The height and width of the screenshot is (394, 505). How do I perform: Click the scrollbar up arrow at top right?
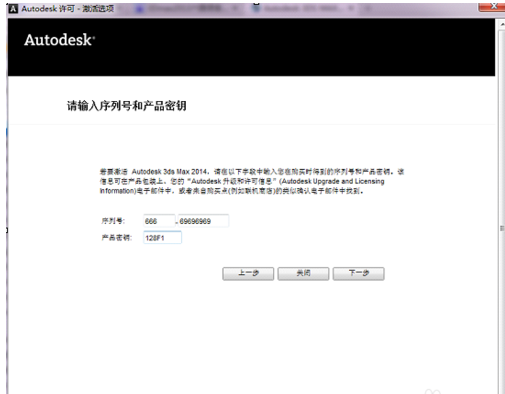(502, 25)
